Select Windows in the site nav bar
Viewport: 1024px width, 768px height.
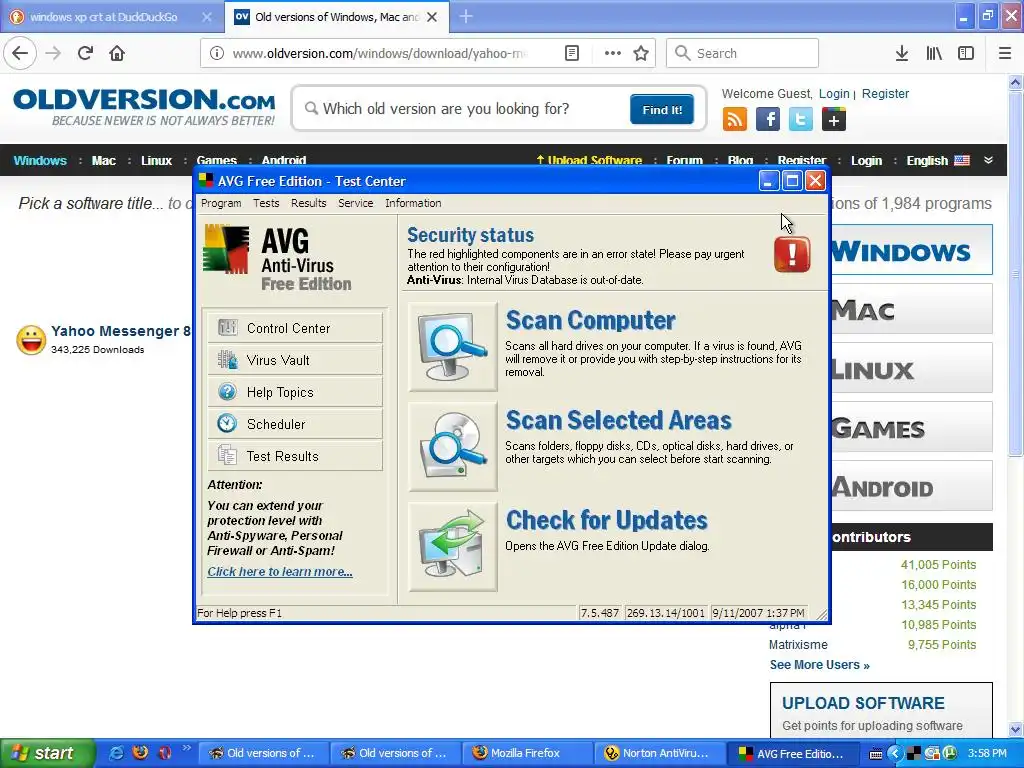(40, 161)
